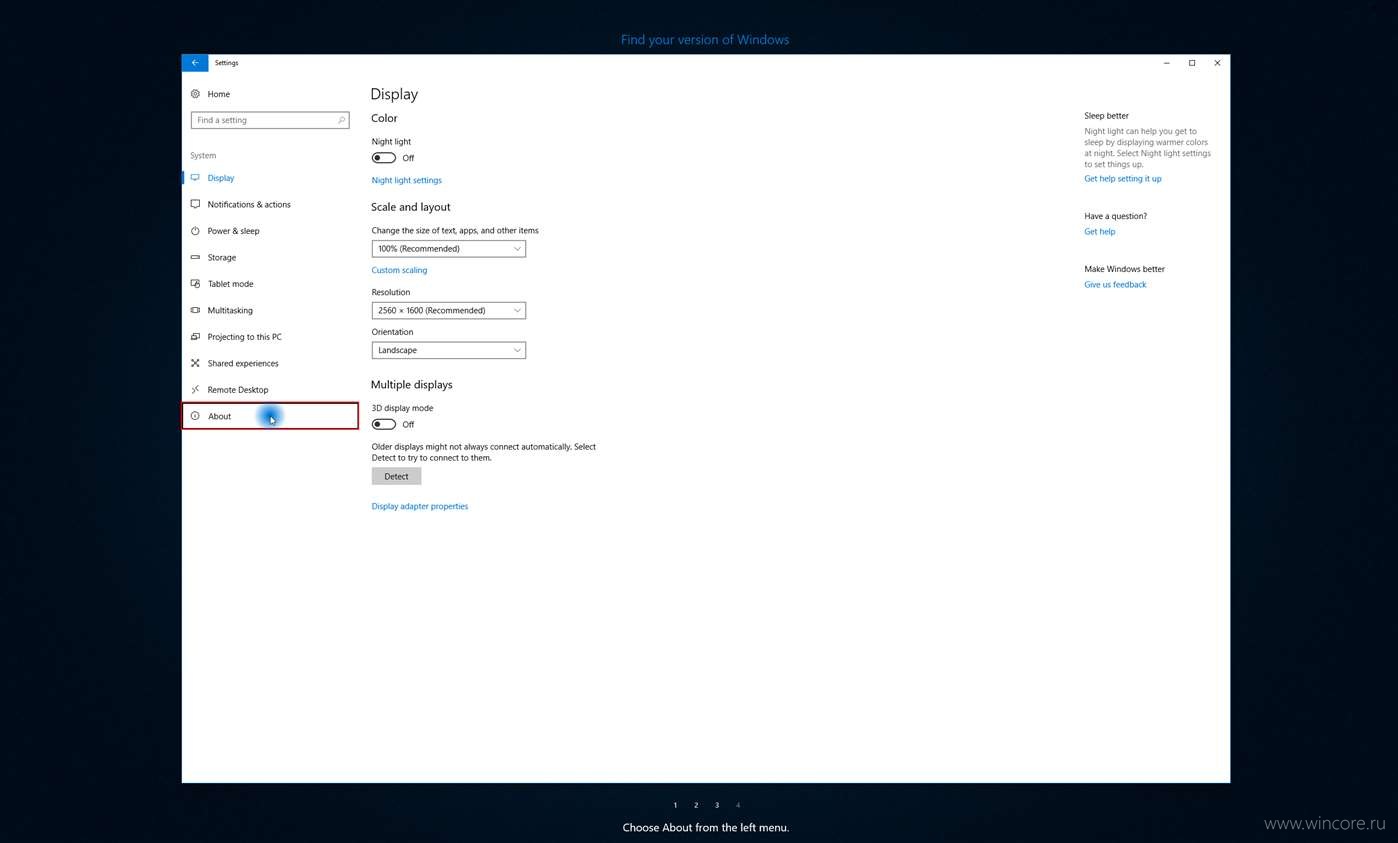Image resolution: width=1398 pixels, height=843 pixels.
Task: Go to slide page 4
Action: pos(738,805)
